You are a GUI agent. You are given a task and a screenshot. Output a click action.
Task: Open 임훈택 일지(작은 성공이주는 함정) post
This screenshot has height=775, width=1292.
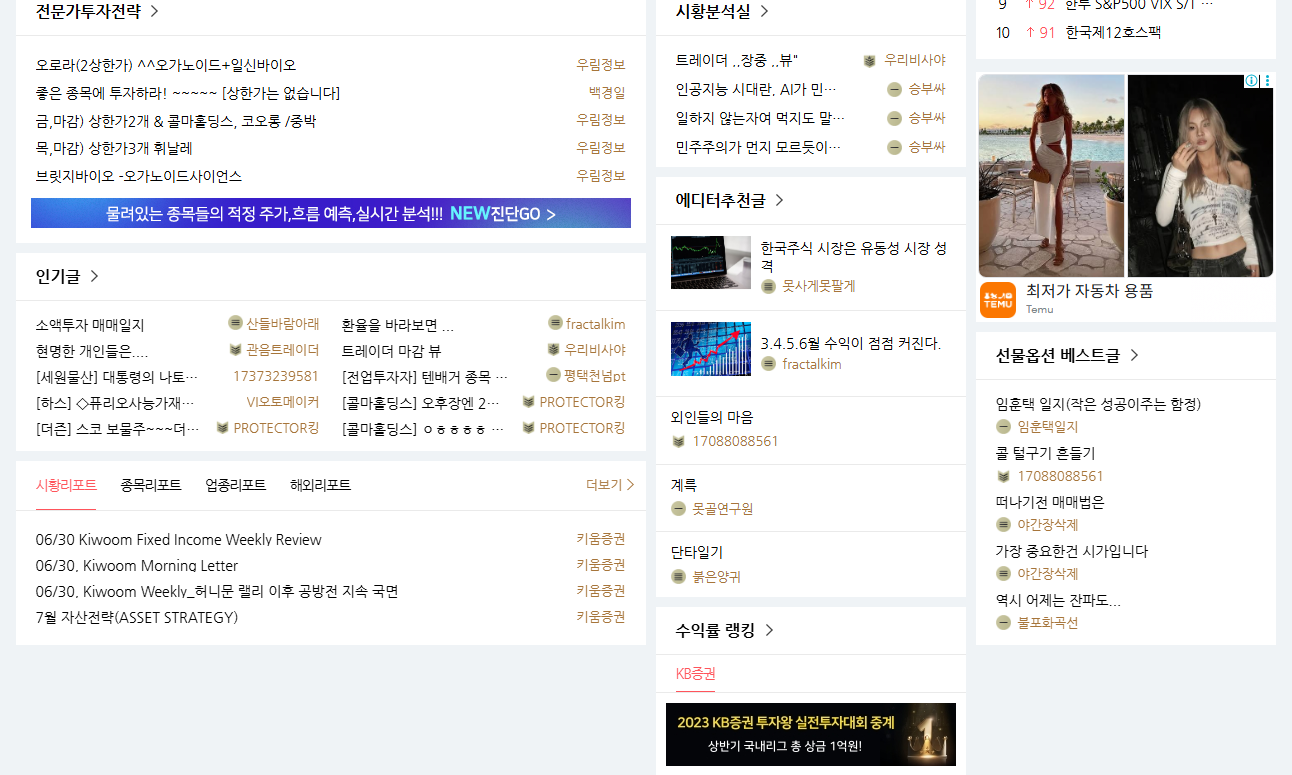1099,404
